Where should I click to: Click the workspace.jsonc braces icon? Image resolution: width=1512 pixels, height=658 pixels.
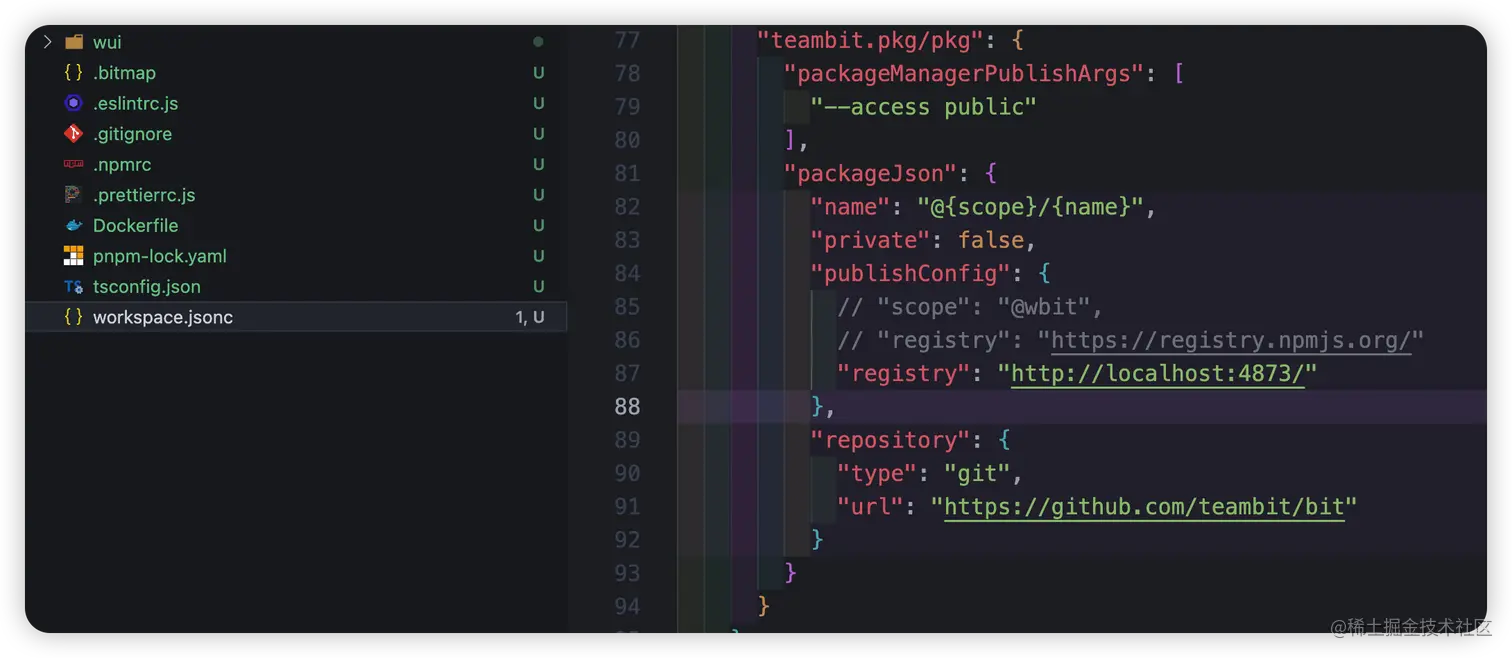(x=73, y=317)
